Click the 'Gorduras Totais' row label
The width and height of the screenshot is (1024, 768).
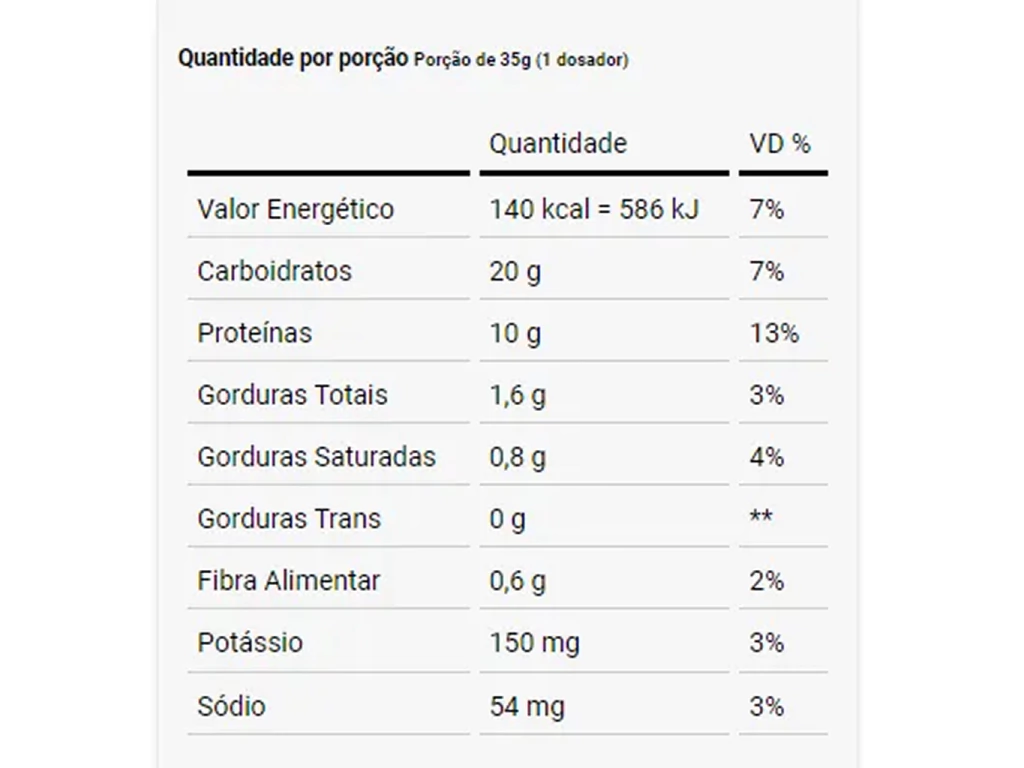pyautogui.click(x=292, y=395)
